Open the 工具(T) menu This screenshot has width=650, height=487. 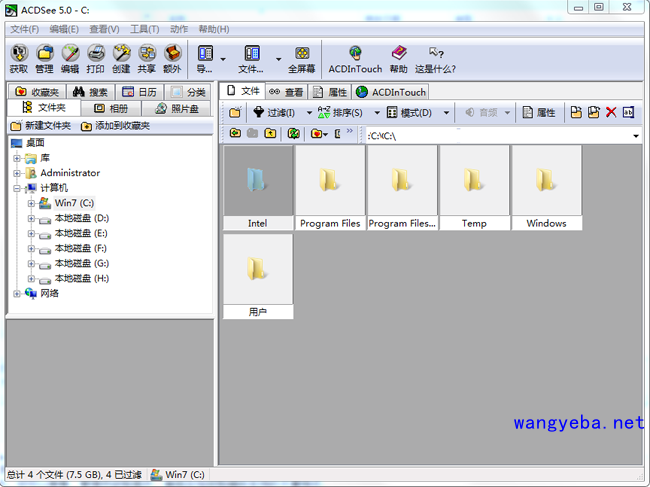coord(144,30)
